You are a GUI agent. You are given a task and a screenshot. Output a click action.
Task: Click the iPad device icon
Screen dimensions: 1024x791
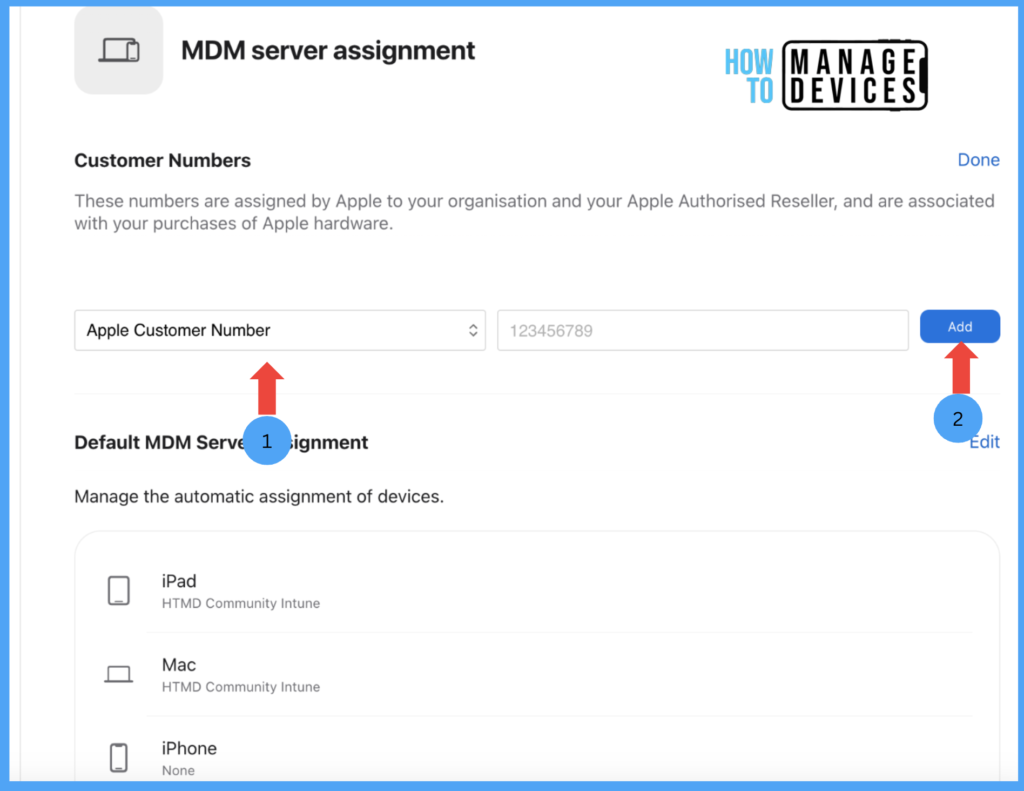(118, 590)
